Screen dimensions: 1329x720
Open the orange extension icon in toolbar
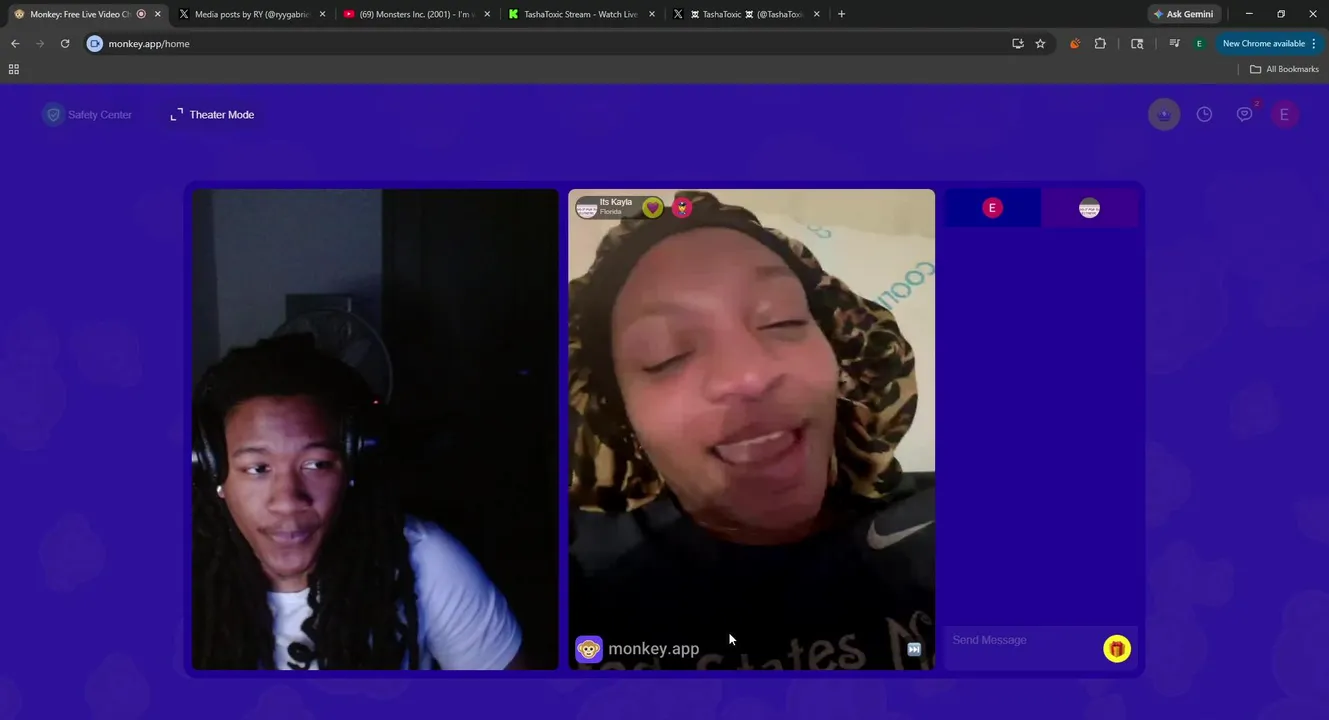1075,44
